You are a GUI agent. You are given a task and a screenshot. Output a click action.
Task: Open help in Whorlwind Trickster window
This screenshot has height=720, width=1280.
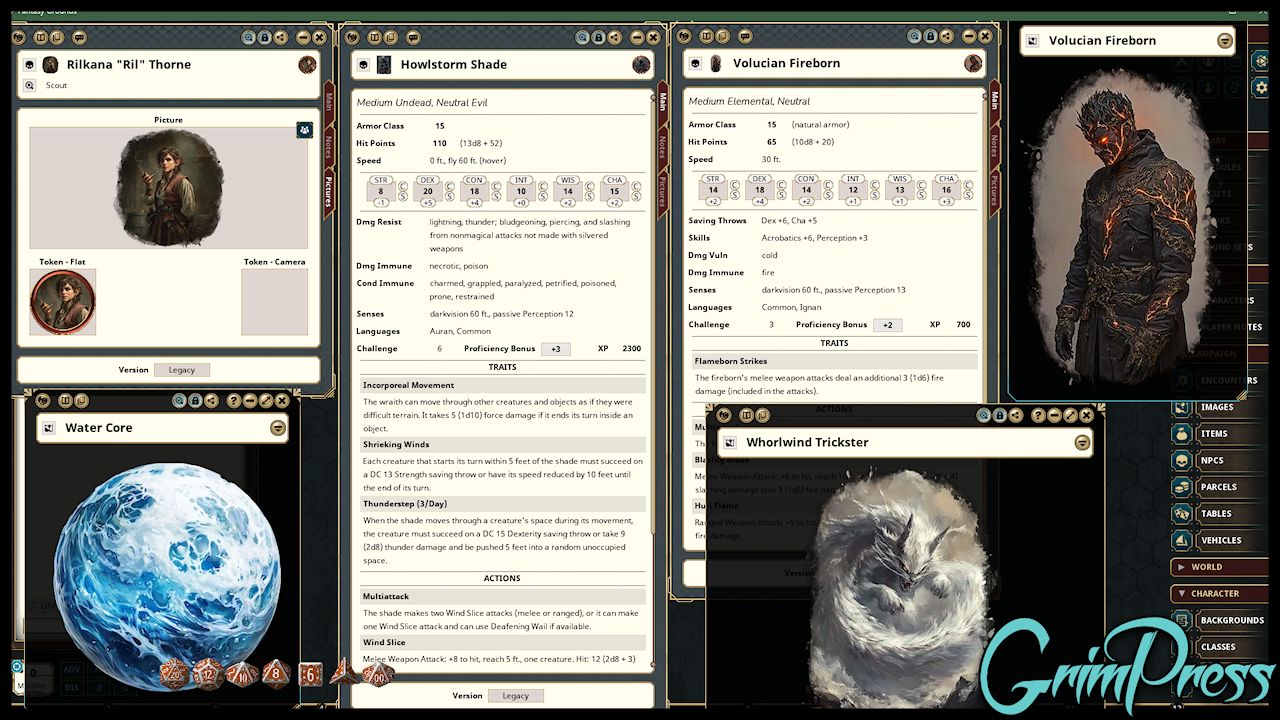click(1039, 415)
